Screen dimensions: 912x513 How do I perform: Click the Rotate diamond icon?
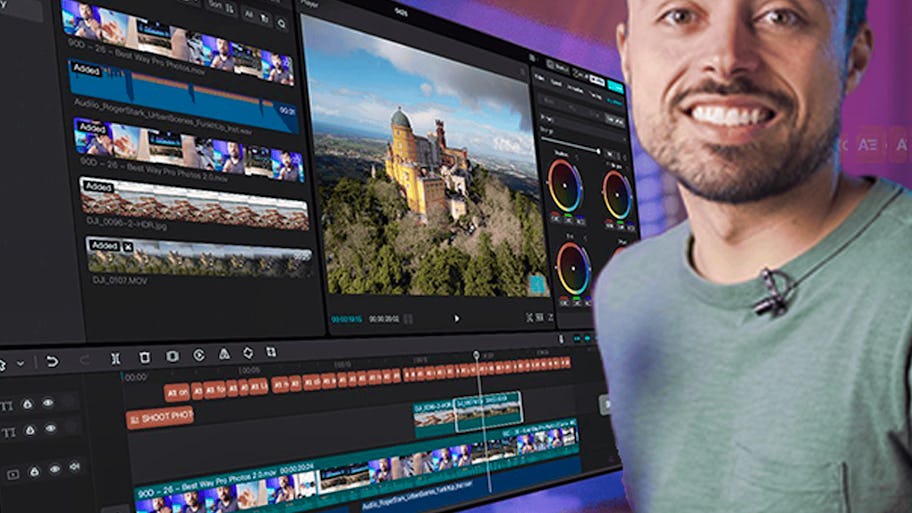tap(248, 352)
